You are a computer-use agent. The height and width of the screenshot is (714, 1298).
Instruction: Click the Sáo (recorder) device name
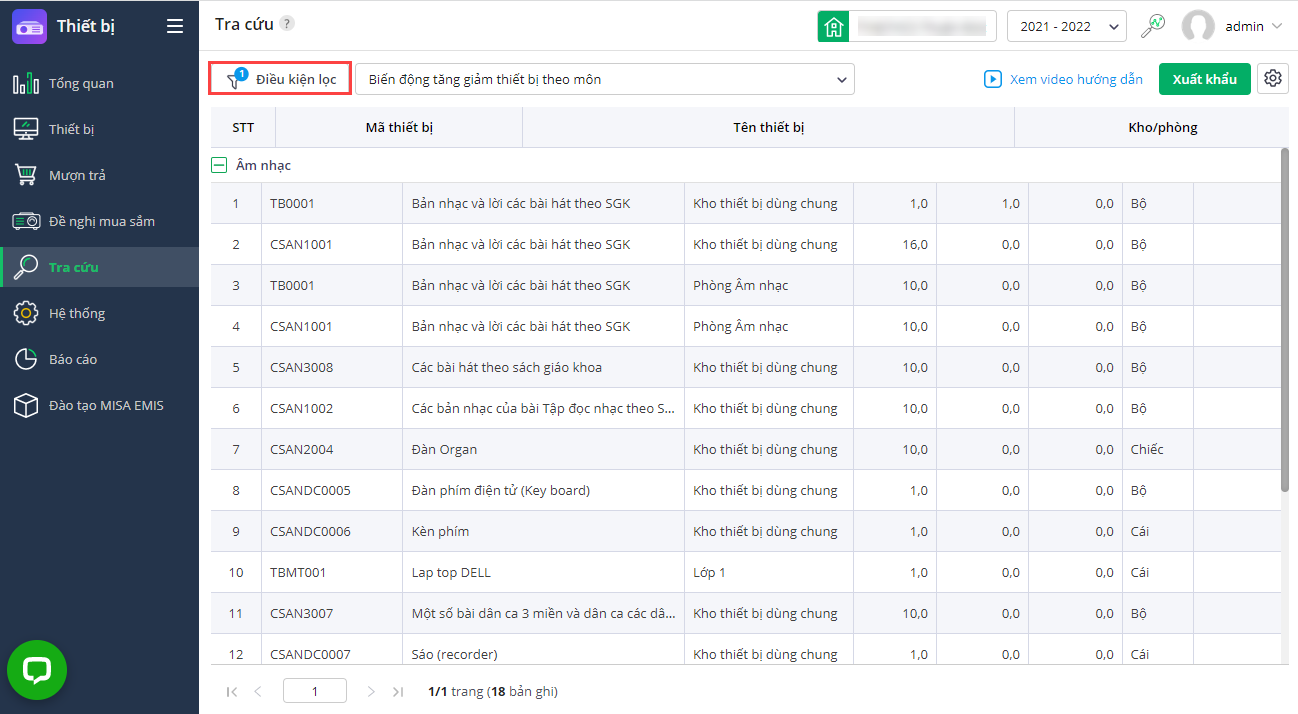coord(454,654)
